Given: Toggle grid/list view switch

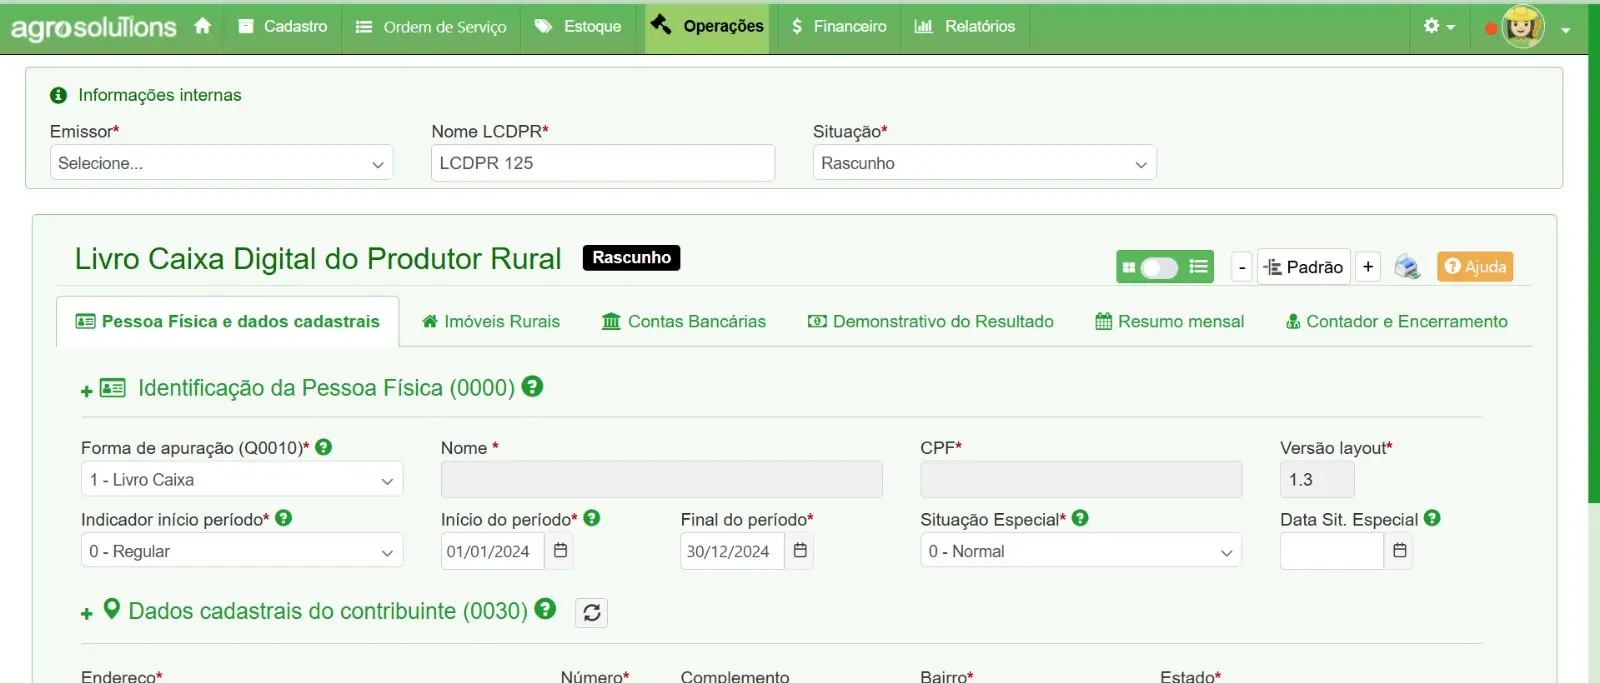Looking at the screenshot, I should [1160, 267].
